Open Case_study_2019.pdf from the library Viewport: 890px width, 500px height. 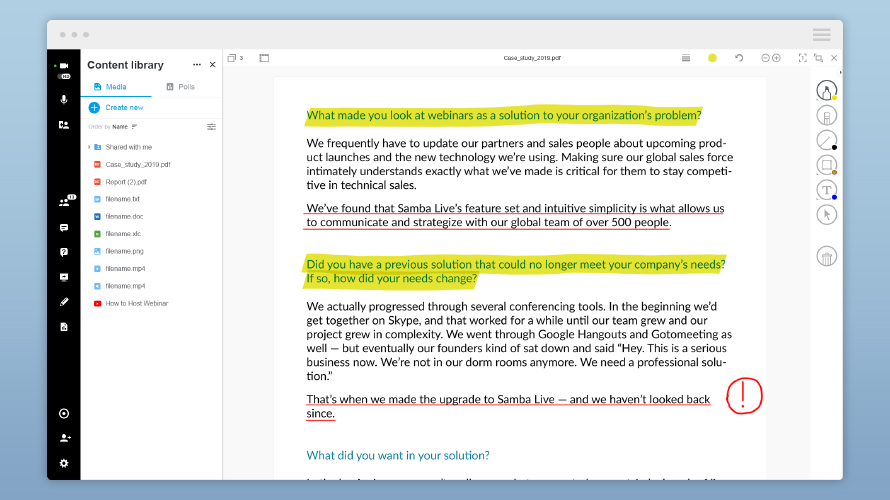[x=132, y=165]
